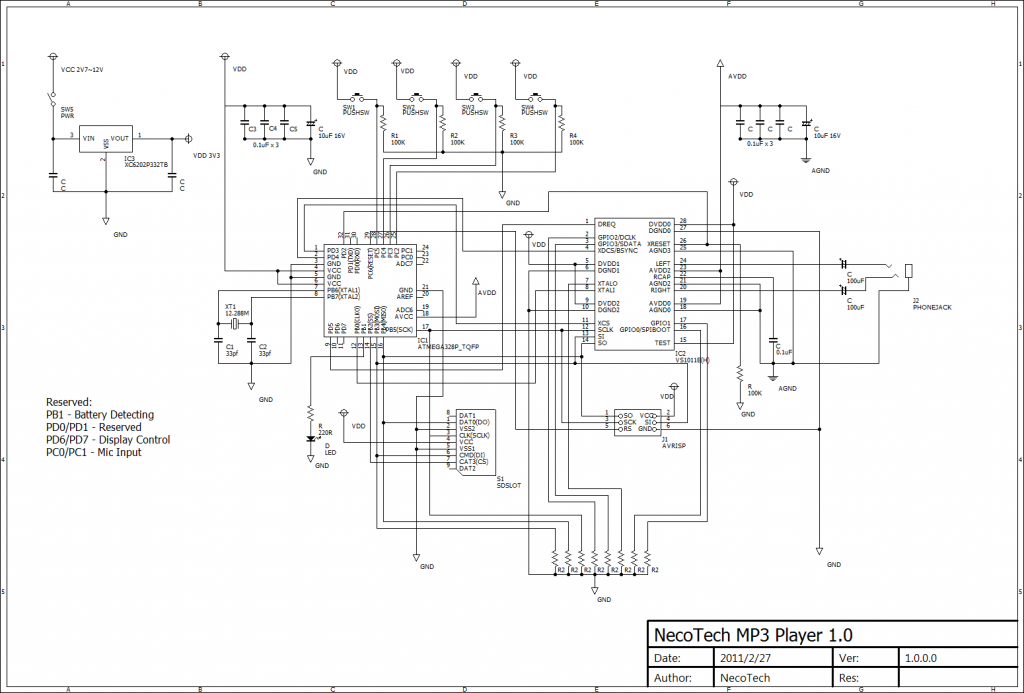Click the SW1 PUSHSW pushbutton symbol

point(358,99)
